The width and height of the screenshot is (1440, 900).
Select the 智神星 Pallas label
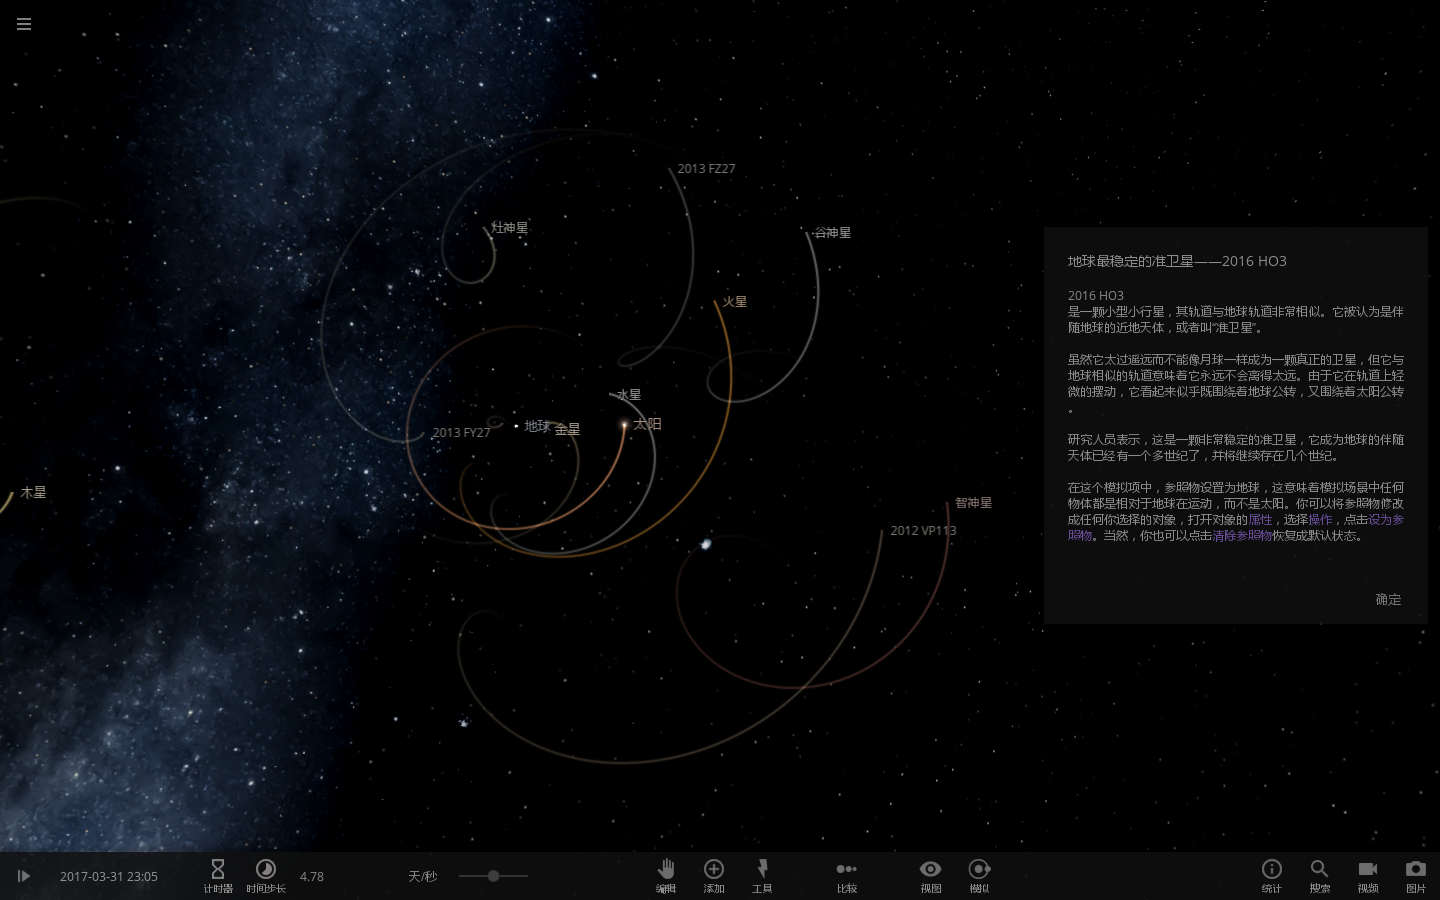[974, 503]
